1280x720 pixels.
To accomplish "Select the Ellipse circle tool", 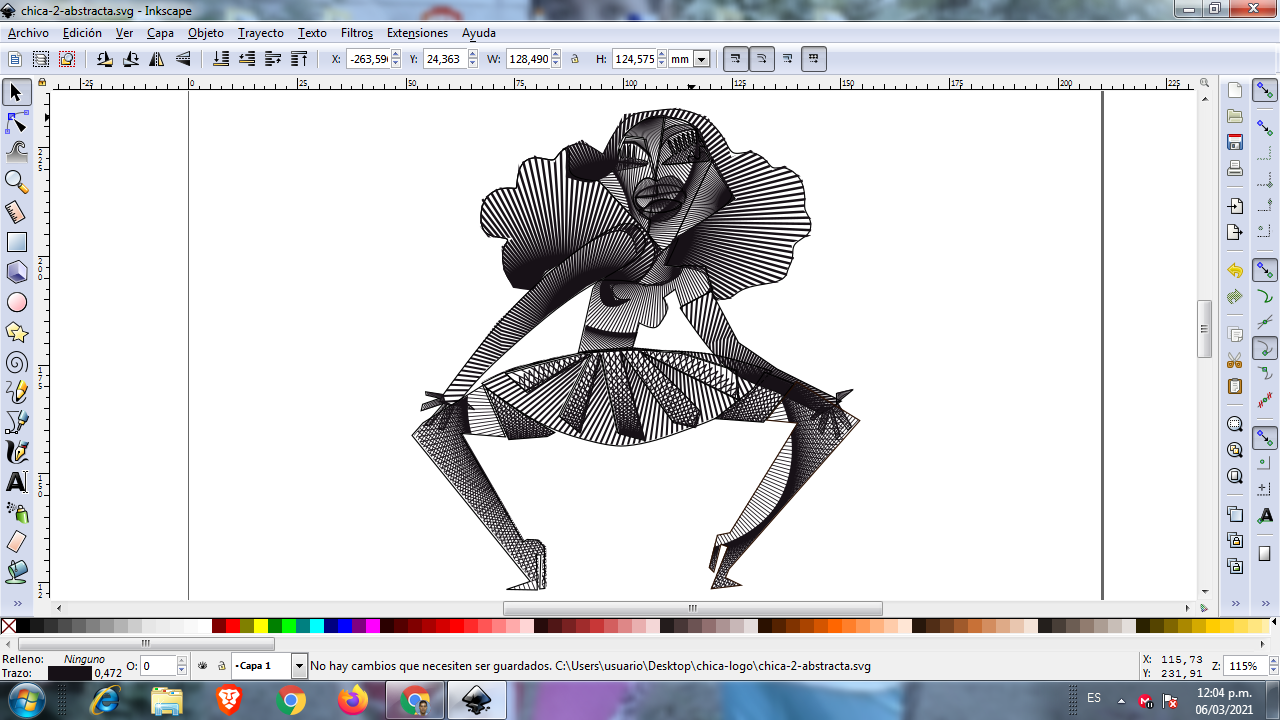I will [16, 302].
